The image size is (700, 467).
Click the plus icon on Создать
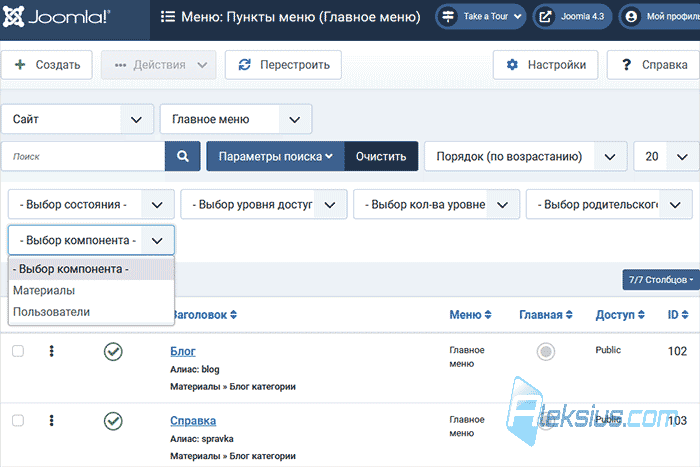[20, 65]
